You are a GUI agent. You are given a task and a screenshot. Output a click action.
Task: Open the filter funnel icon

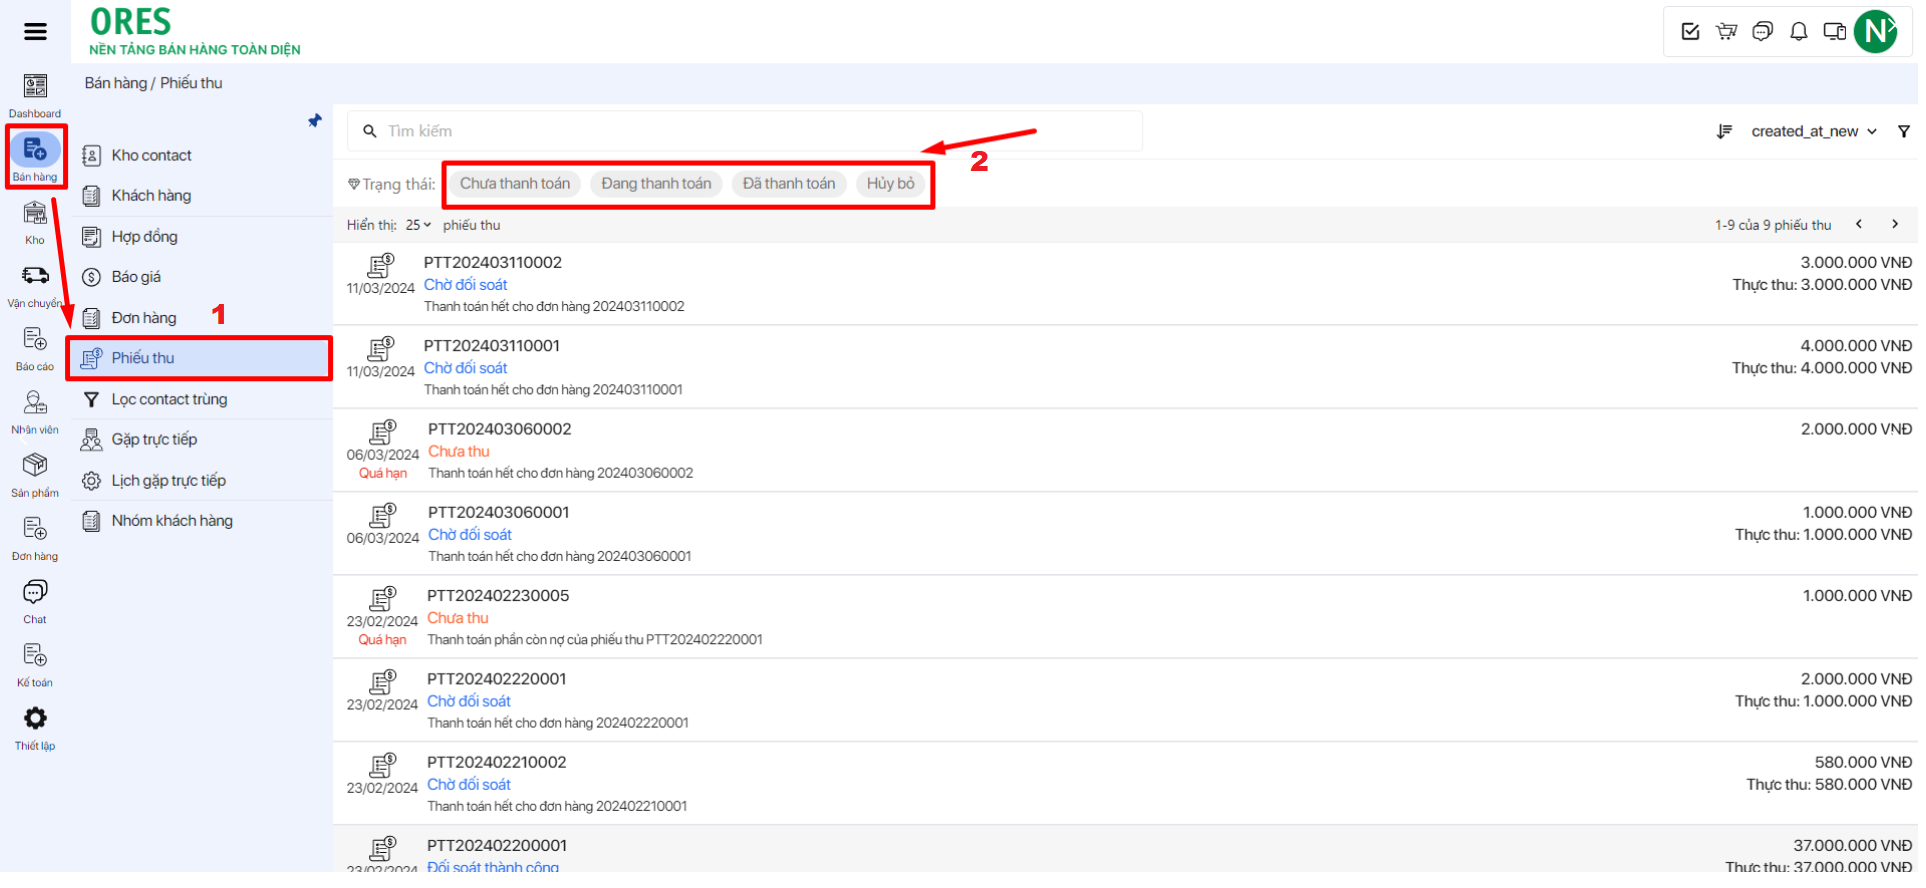point(1903,132)
